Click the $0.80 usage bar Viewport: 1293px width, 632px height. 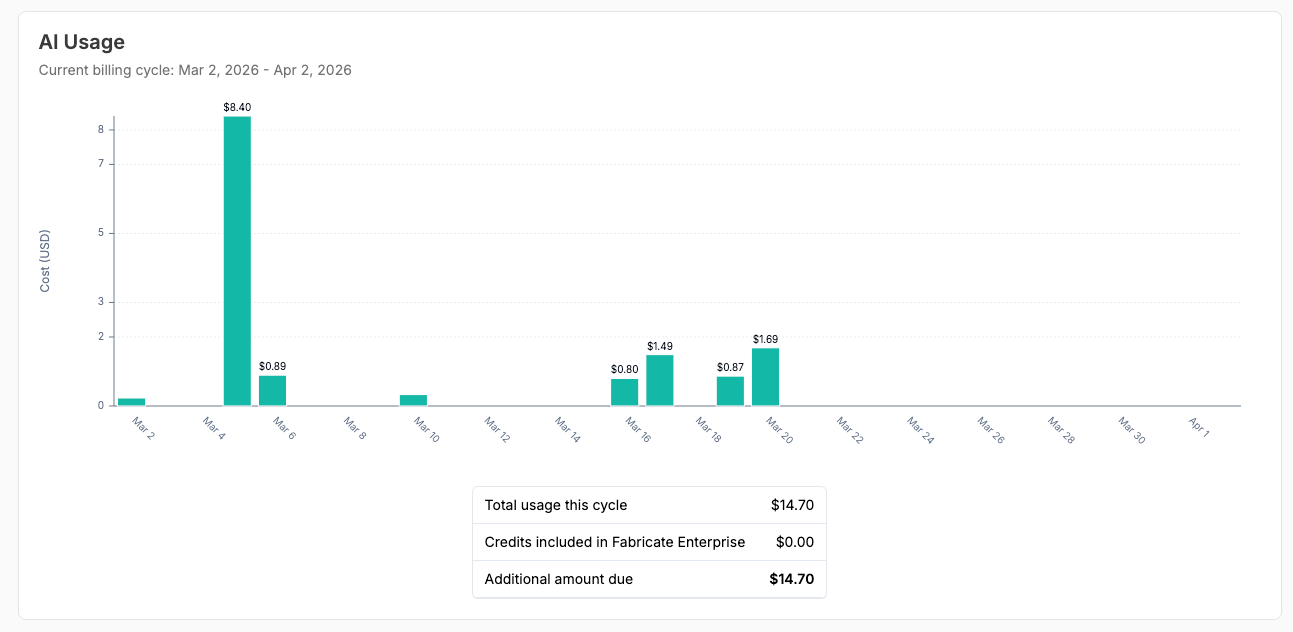click(624, 392)
